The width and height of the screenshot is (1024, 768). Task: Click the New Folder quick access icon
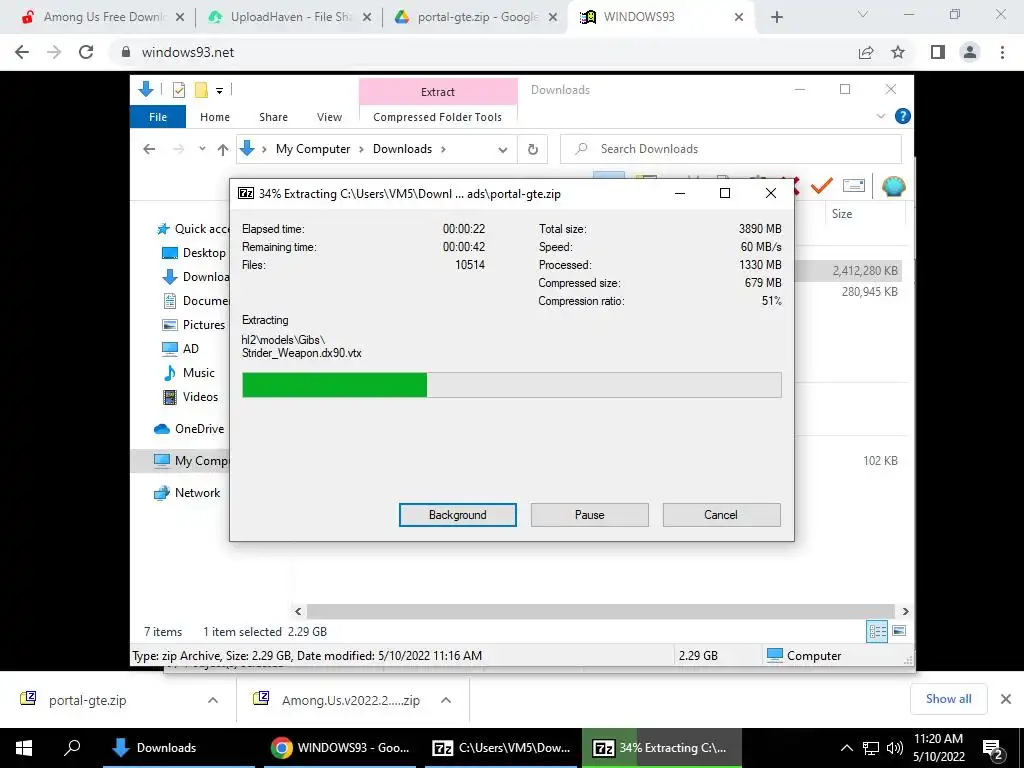click(201, 90)
